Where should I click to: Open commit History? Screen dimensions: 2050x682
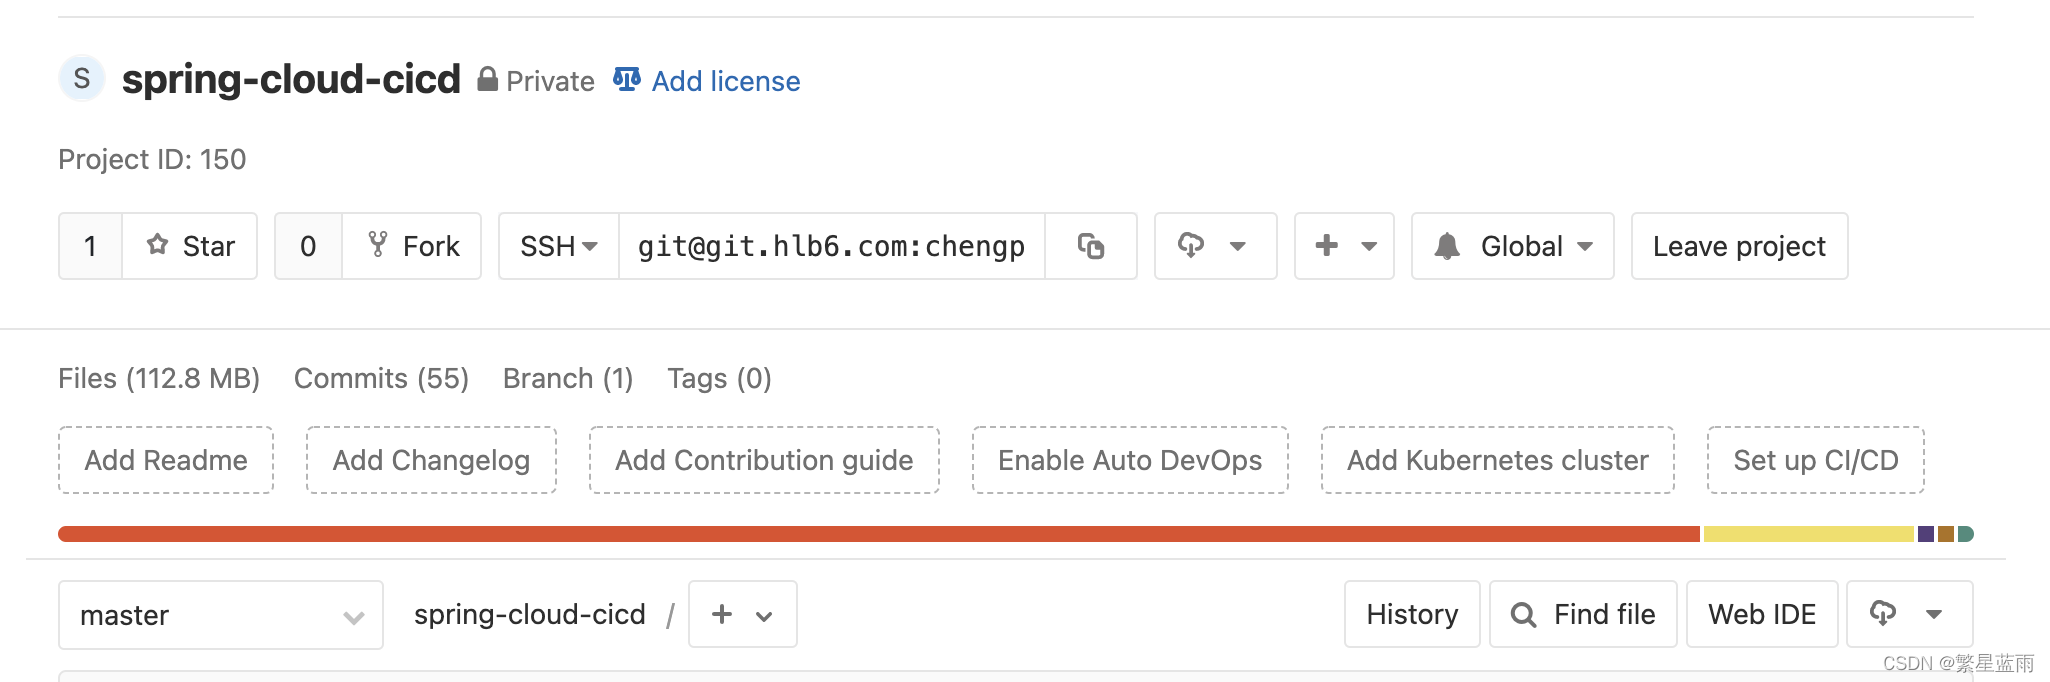1412,614
